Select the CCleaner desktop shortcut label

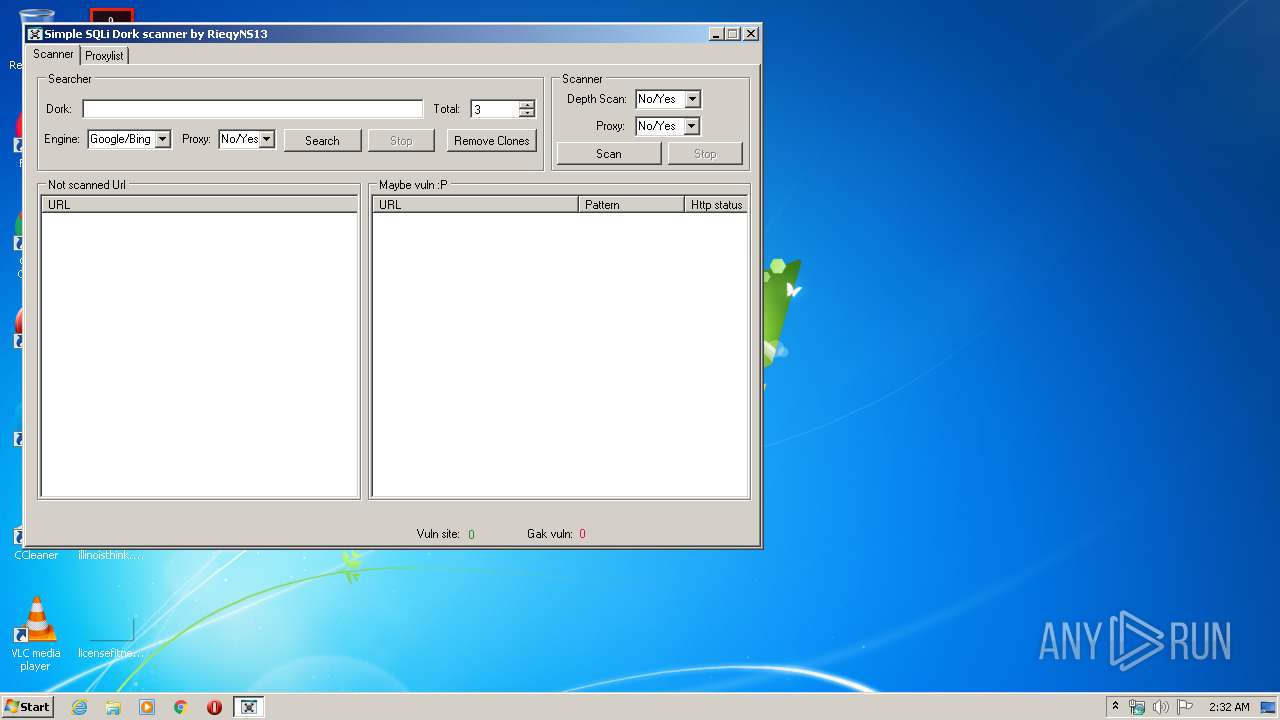[36, 555]
